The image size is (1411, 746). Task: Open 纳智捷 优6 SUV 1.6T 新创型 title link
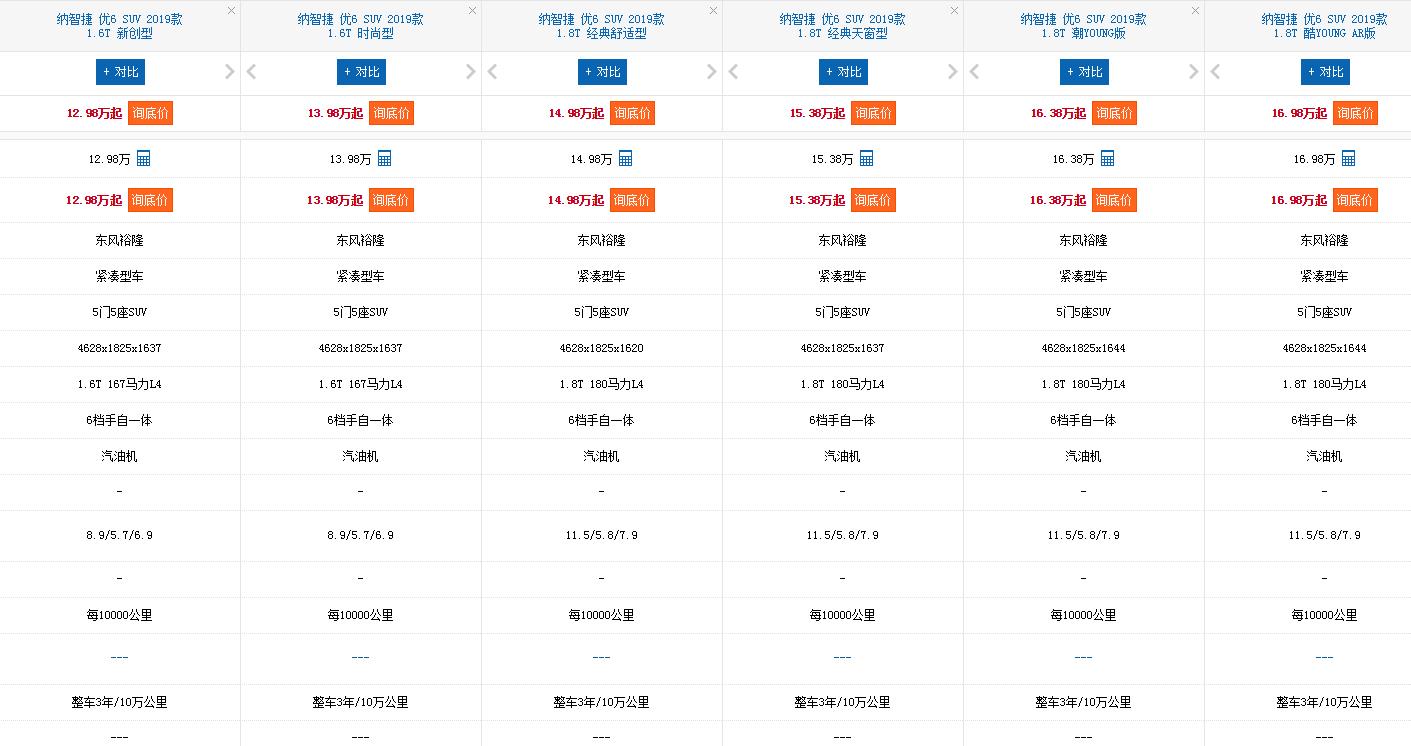tap(120, 26)
